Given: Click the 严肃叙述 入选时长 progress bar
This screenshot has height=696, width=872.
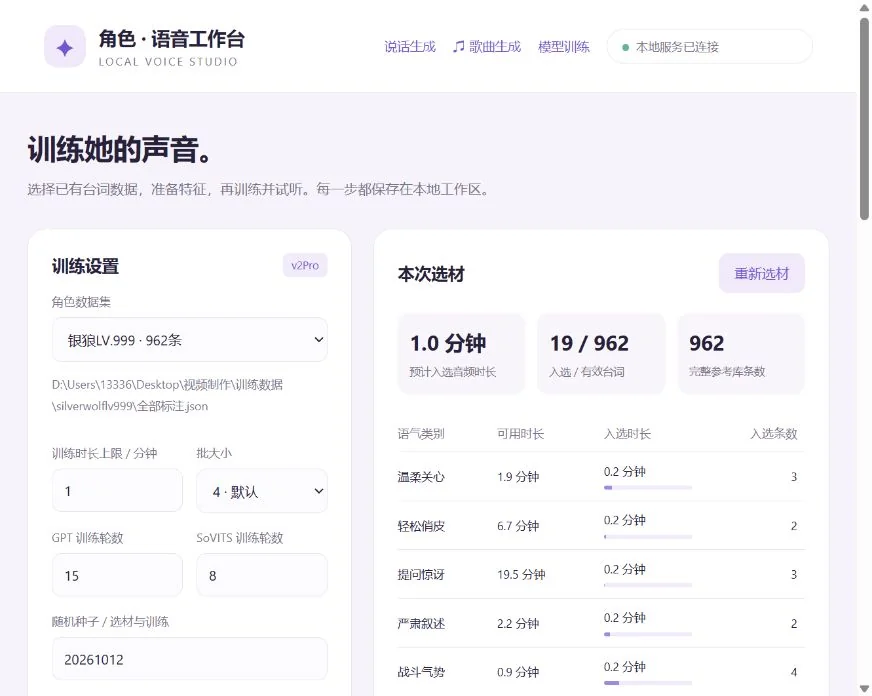Looking at the screenshot, I should (648, 634).
